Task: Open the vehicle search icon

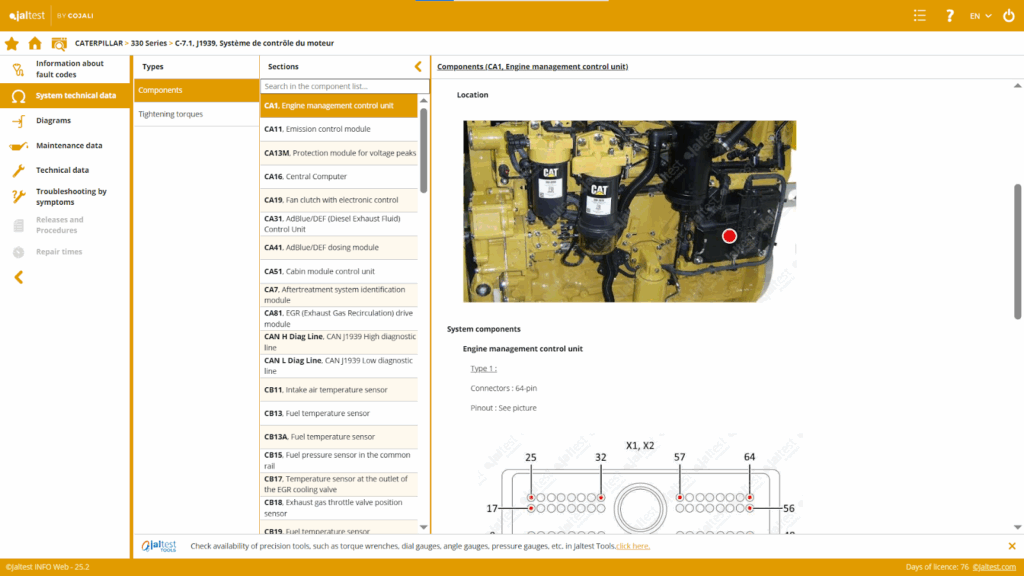Action: [x=59, y=43]
